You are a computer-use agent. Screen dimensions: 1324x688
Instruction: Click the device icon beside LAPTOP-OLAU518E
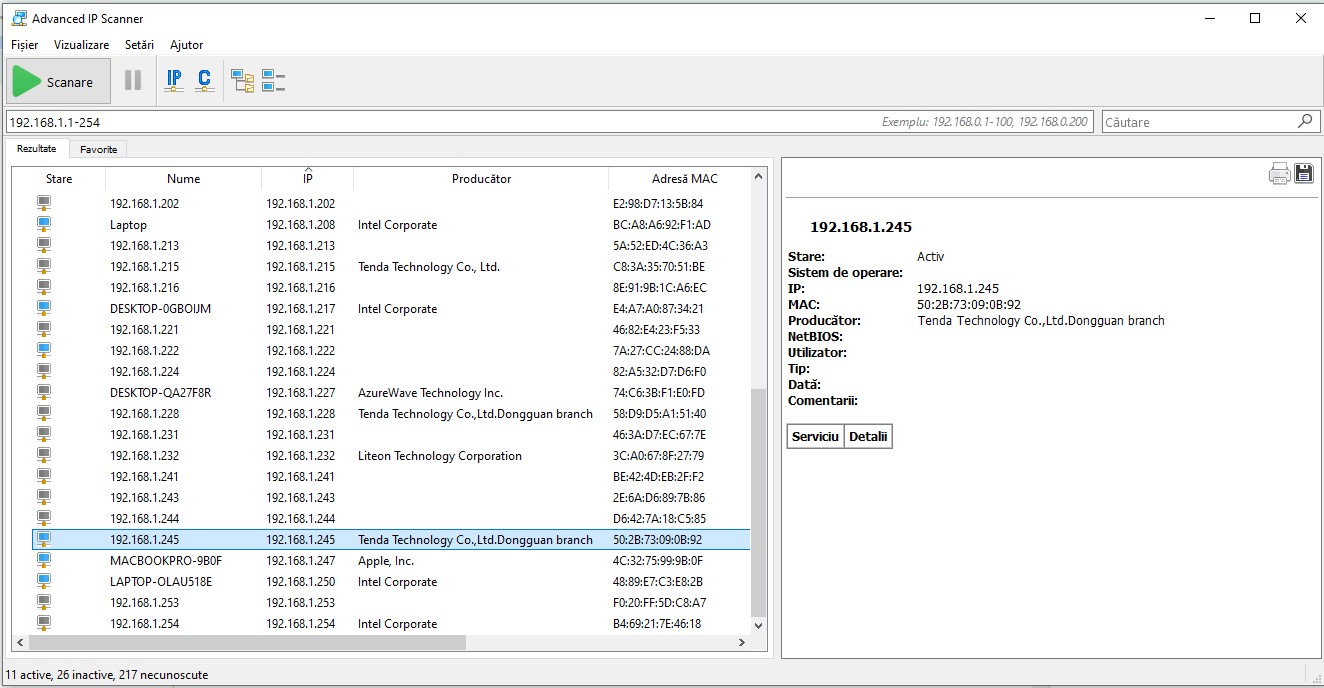click(44, 581)
